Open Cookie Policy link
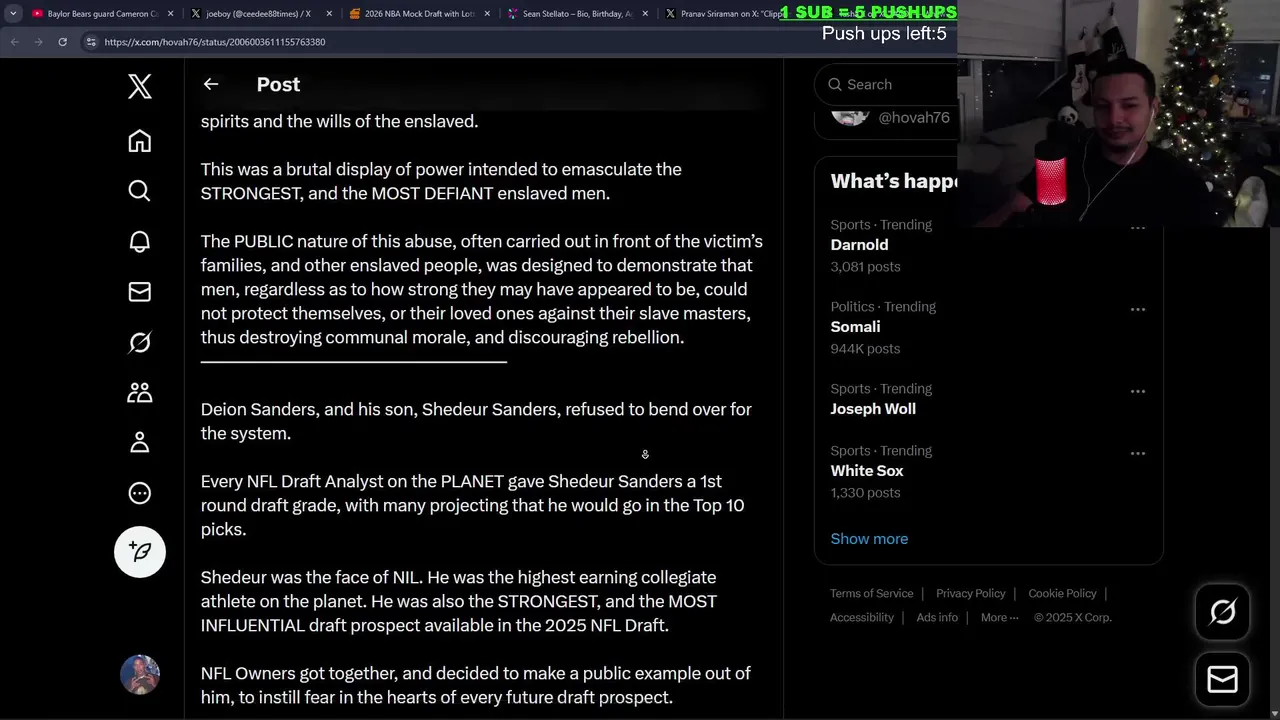This screenshot has width=1280, height=720. click(x=1062, y=593)
